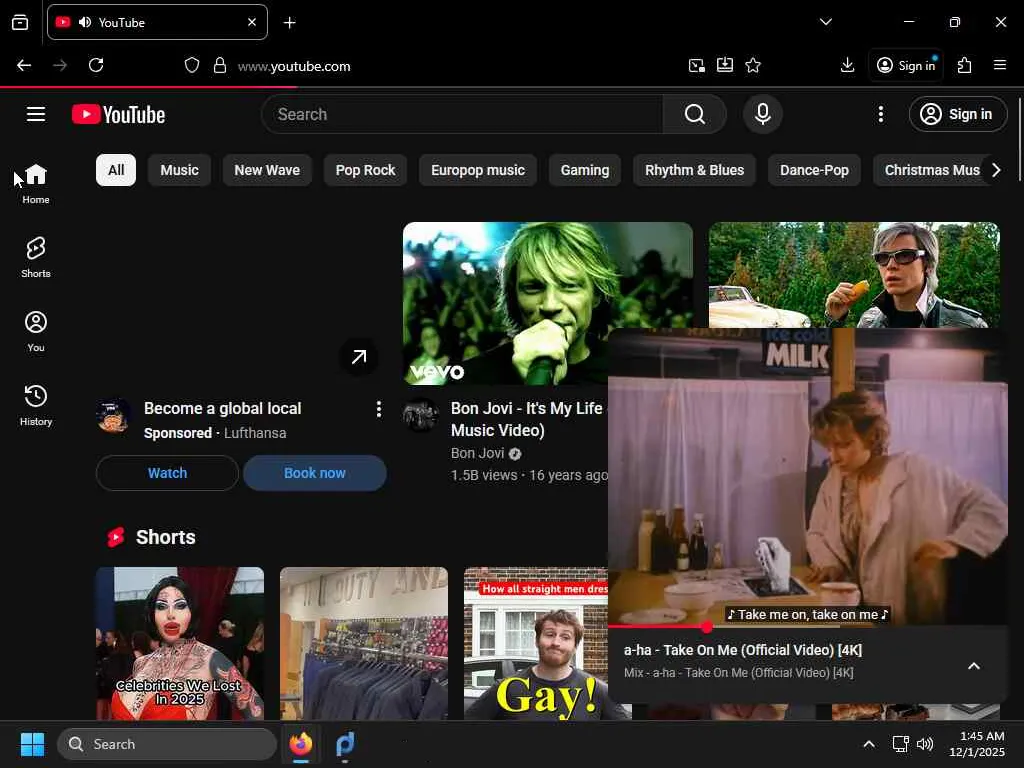This screenshot has height=768, width=1024.
Task: Click the Bon Jovi channel avatar
Action: pos(421,415)
